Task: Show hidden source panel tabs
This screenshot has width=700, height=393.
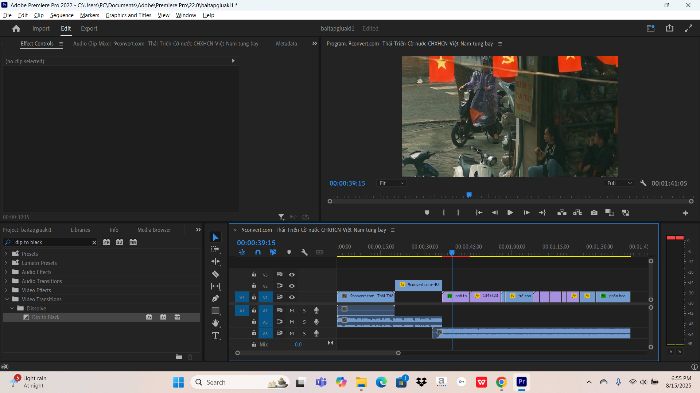Action: point(315,43)
